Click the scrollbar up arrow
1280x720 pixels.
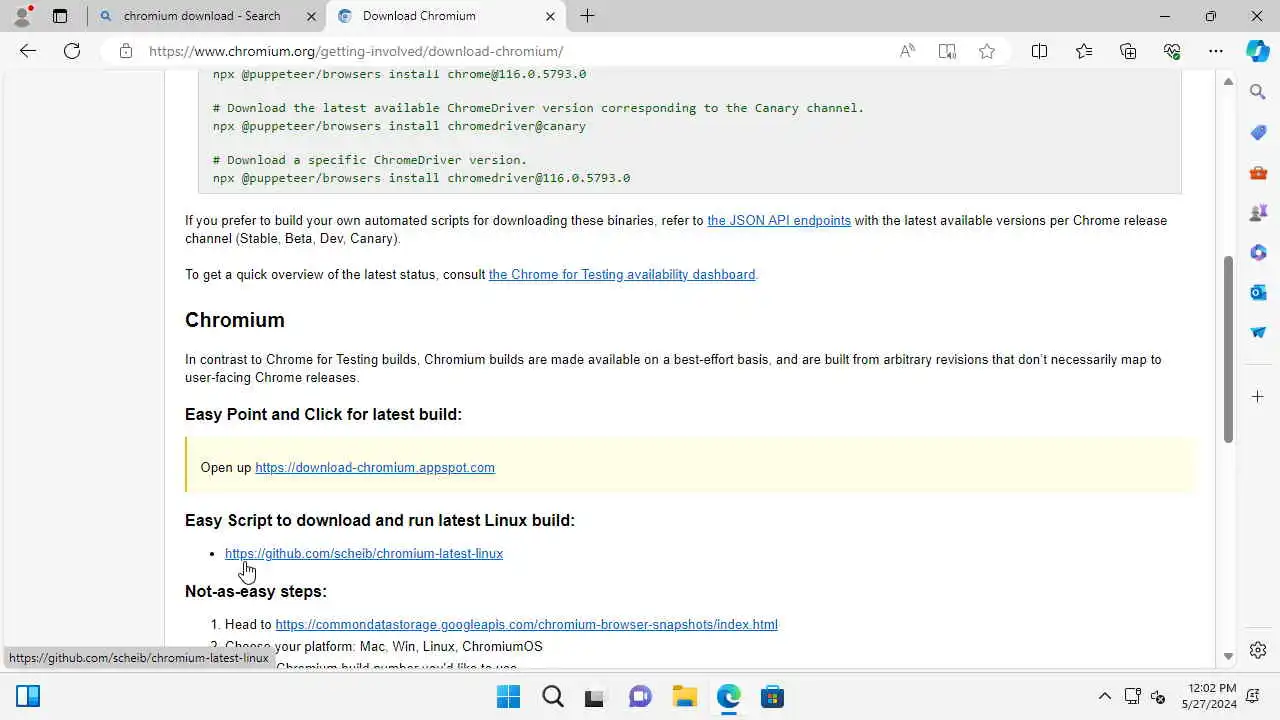pyautogui.click(x=1228, y=81)
